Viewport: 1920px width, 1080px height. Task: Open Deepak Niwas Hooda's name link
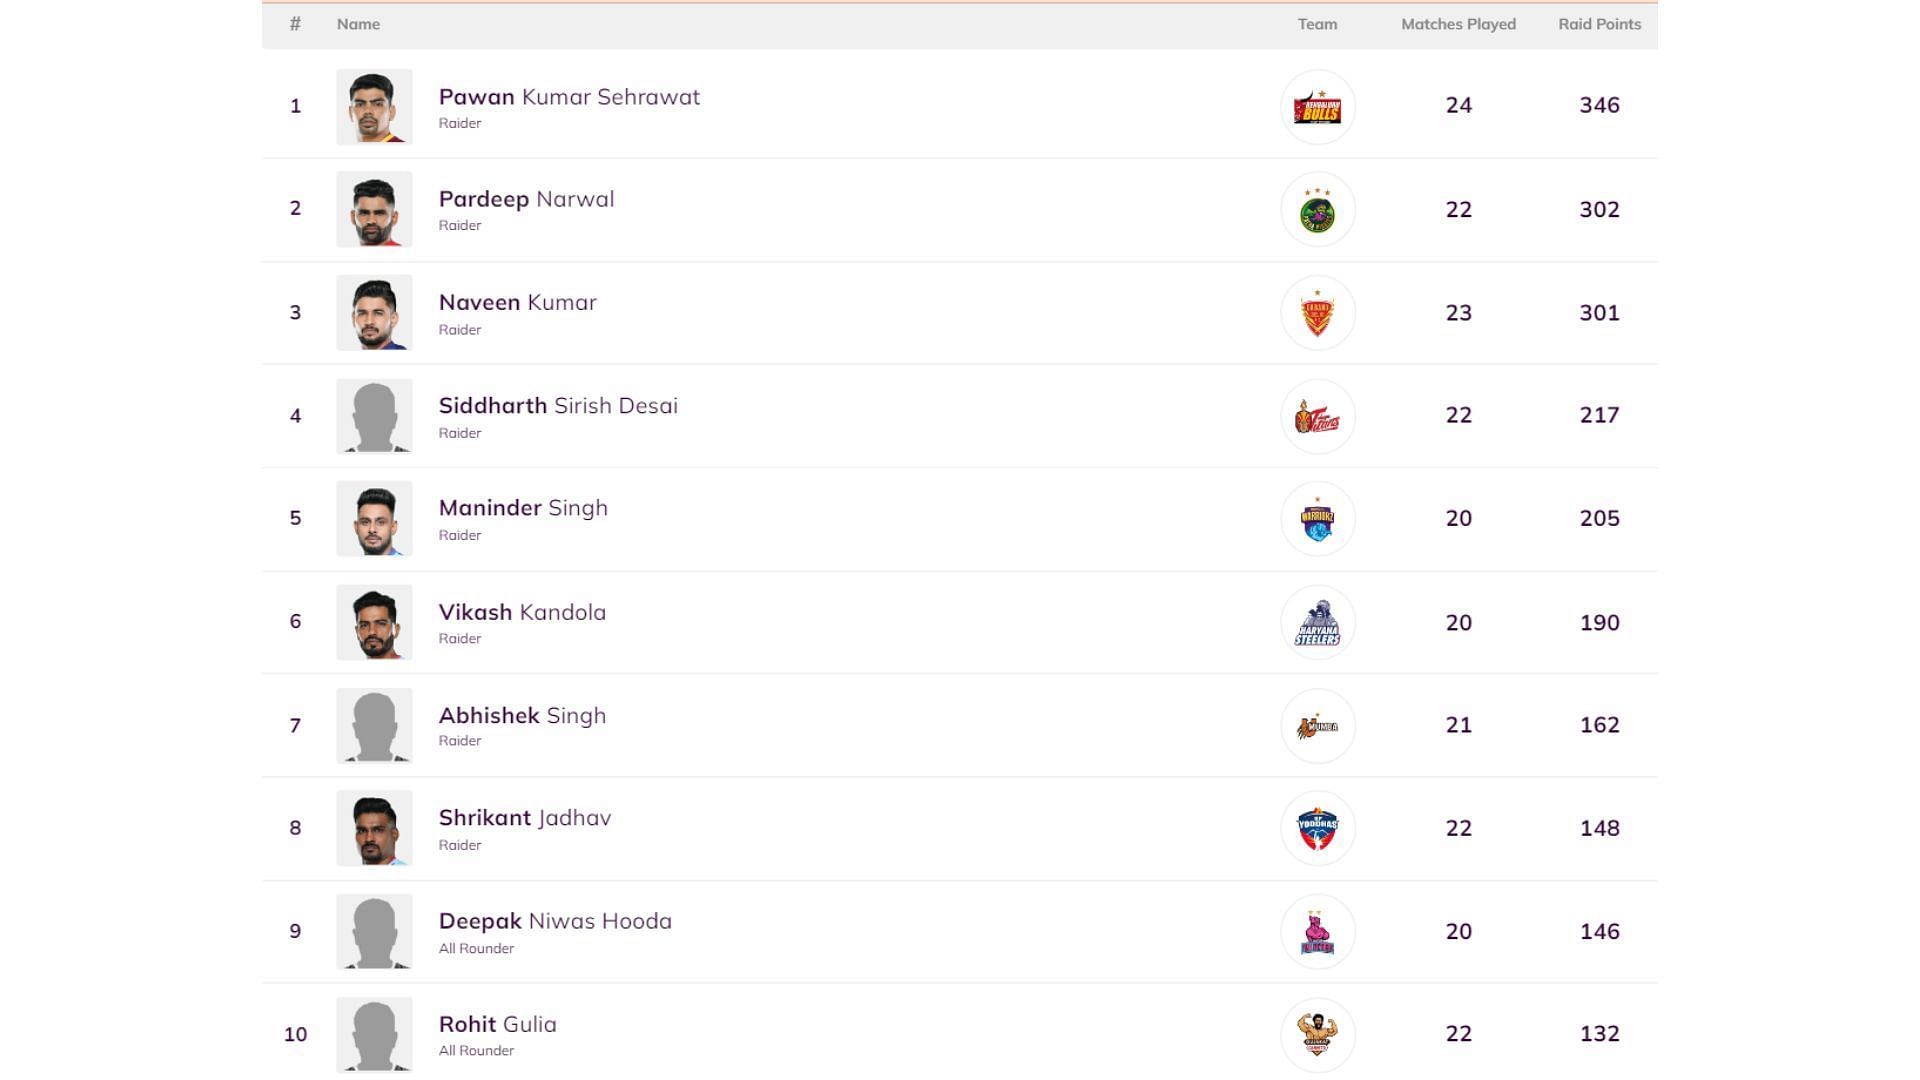(x=555, y=921)
